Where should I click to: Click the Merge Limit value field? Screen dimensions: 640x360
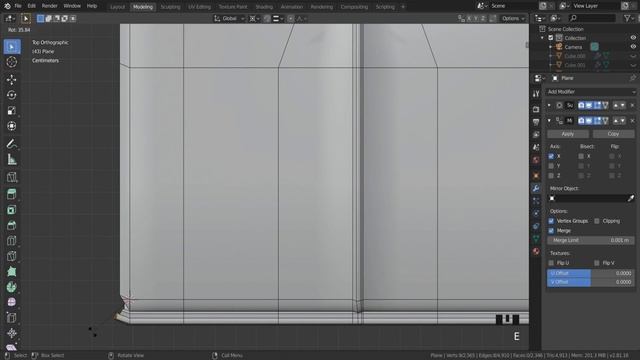[x=591, y=240]
